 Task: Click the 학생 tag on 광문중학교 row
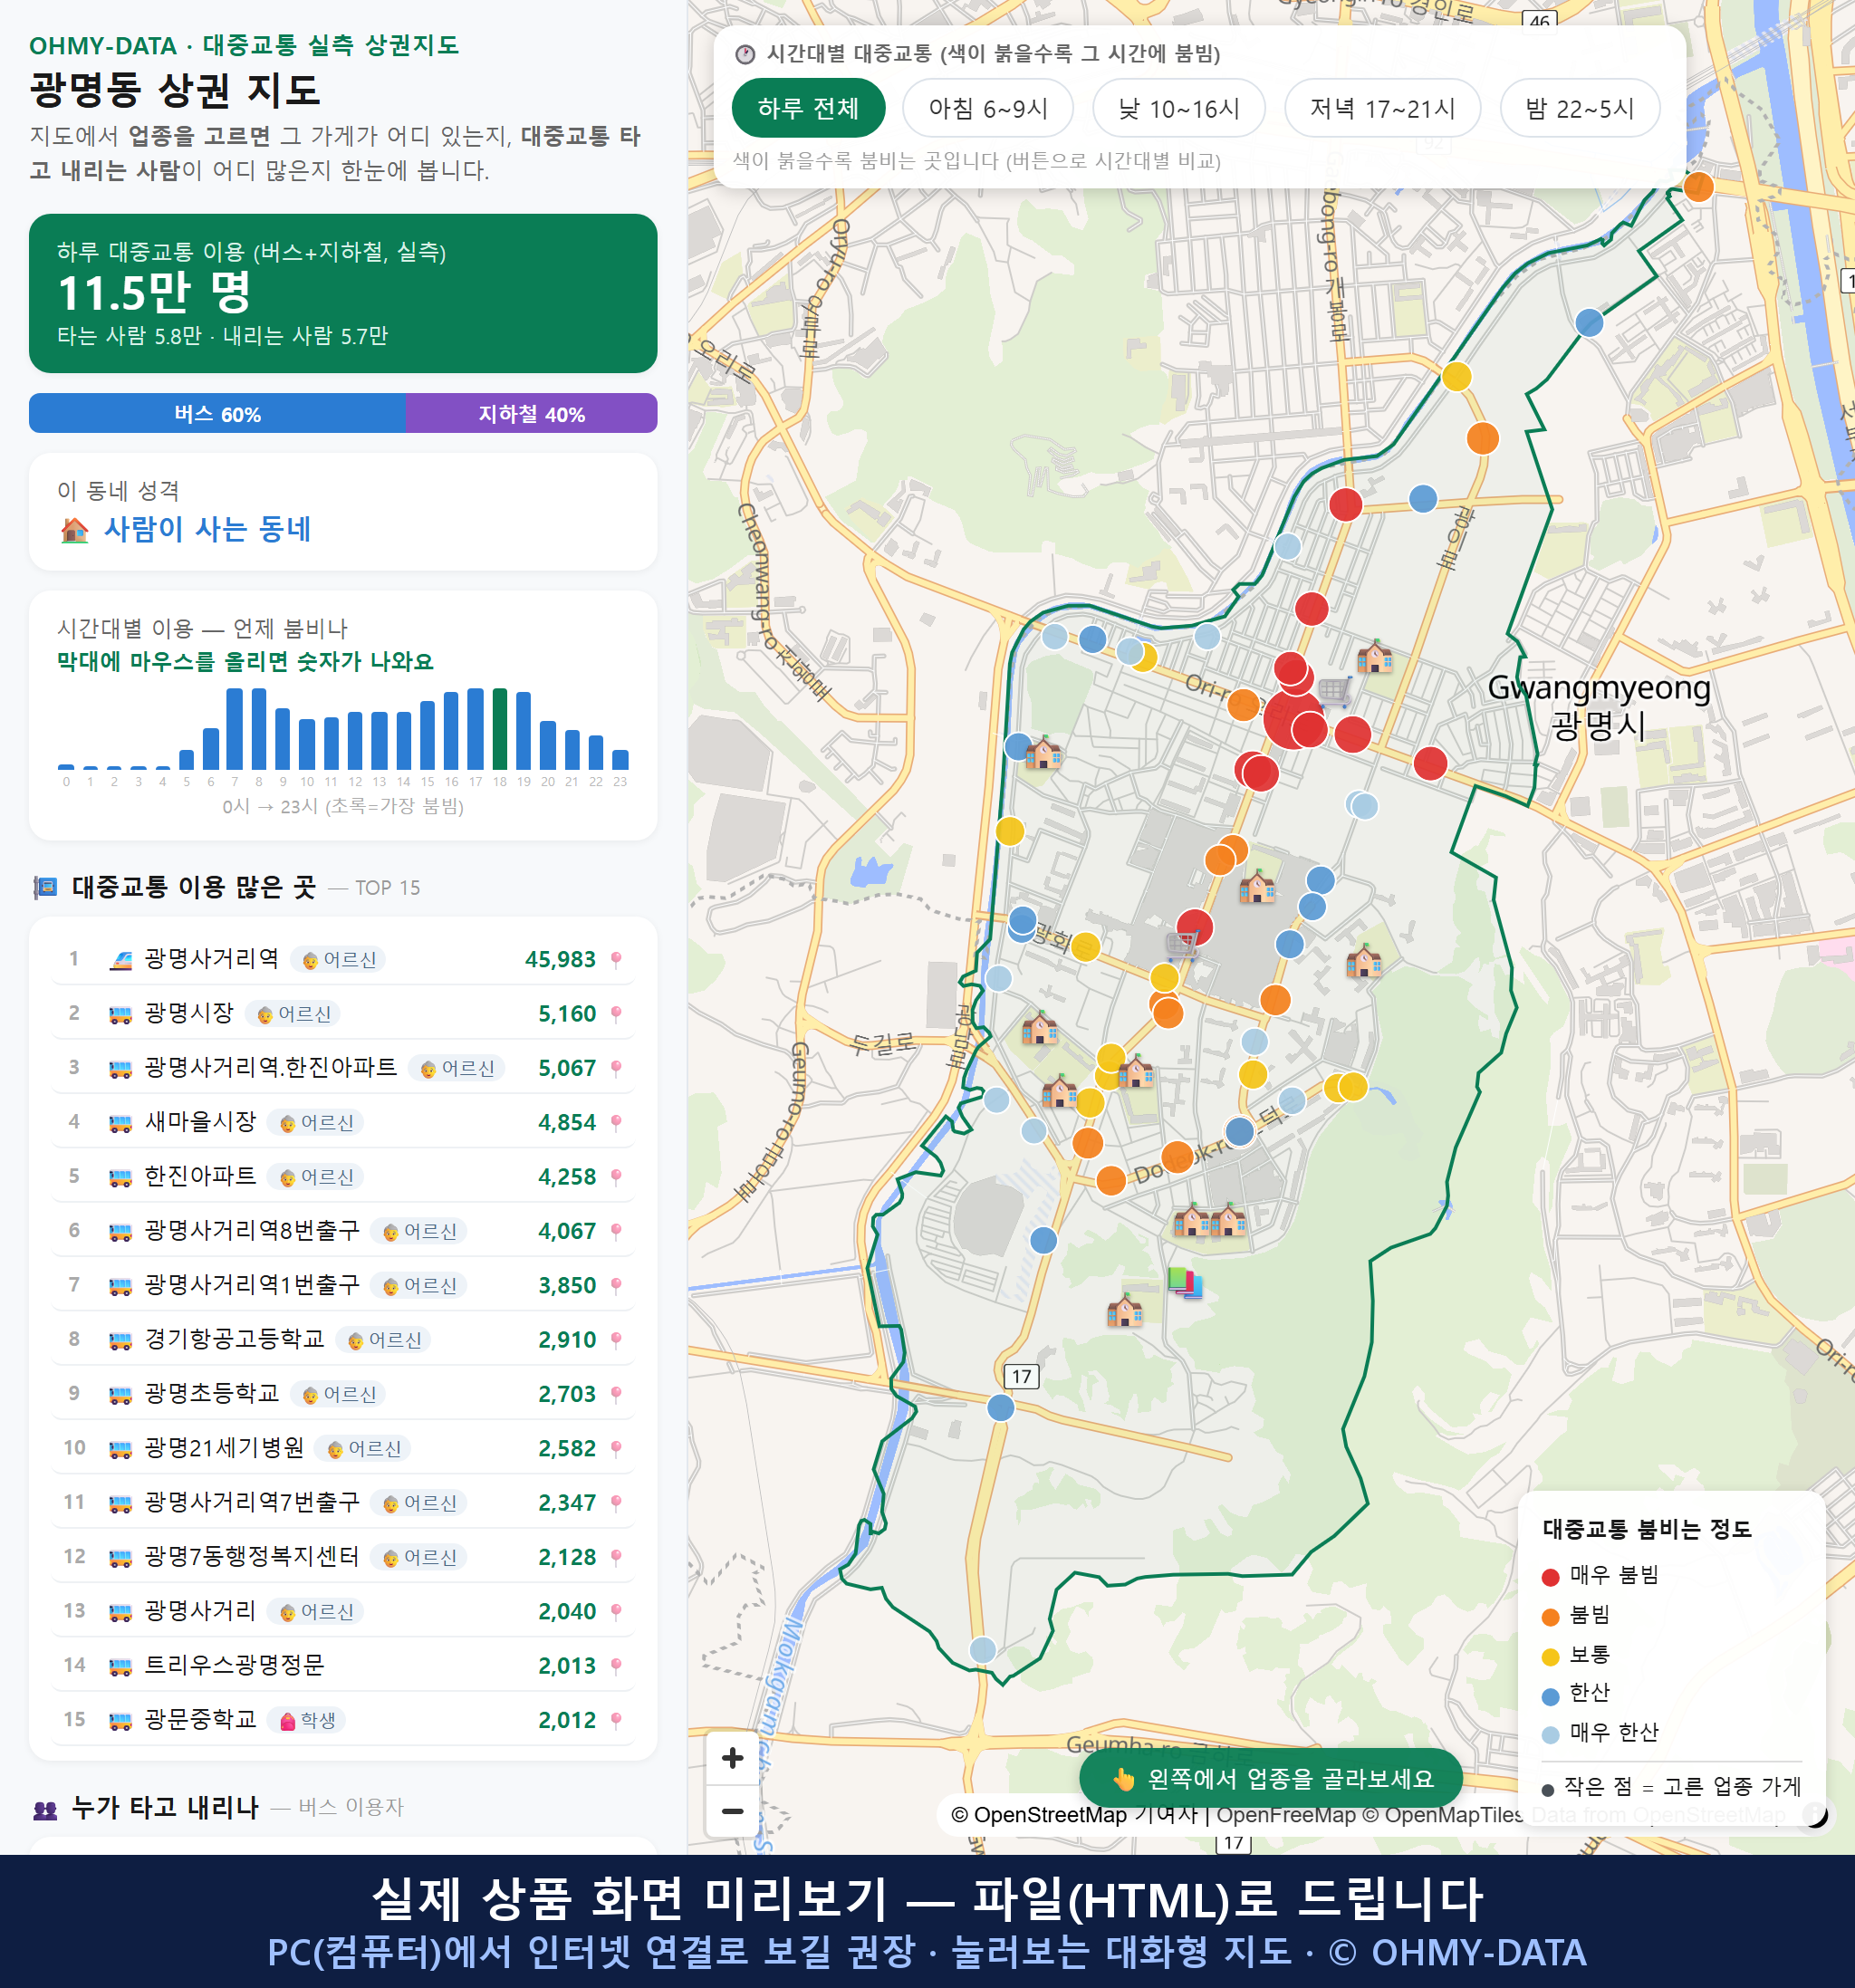[307, 1720]
